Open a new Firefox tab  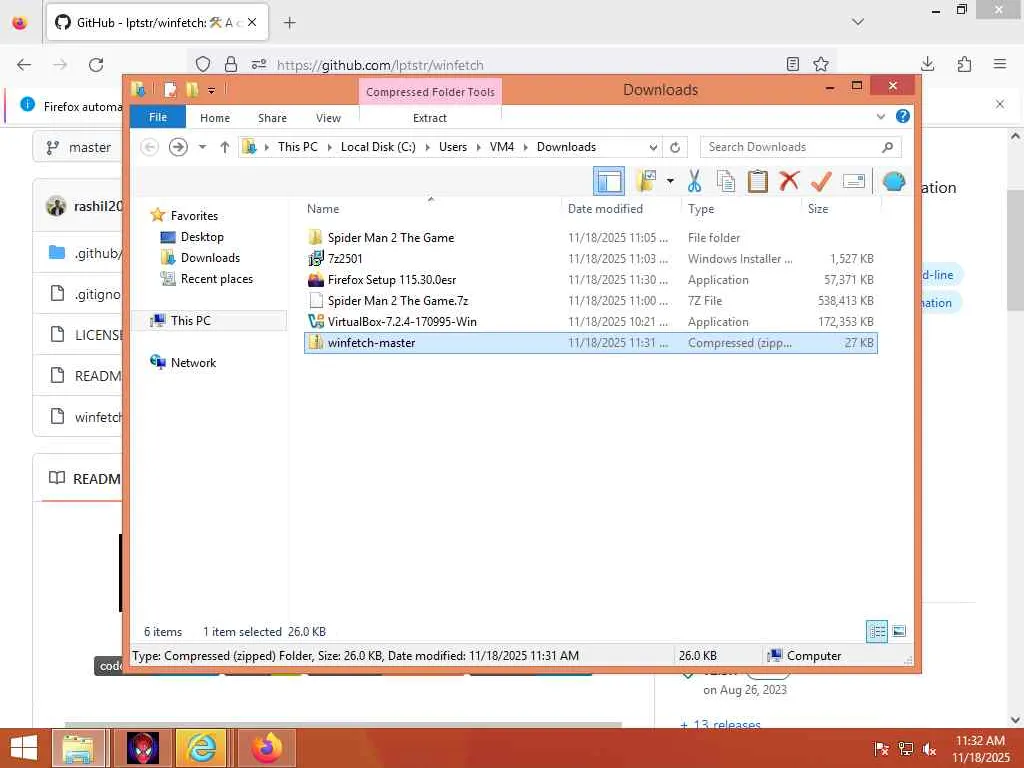pos(289,23)
